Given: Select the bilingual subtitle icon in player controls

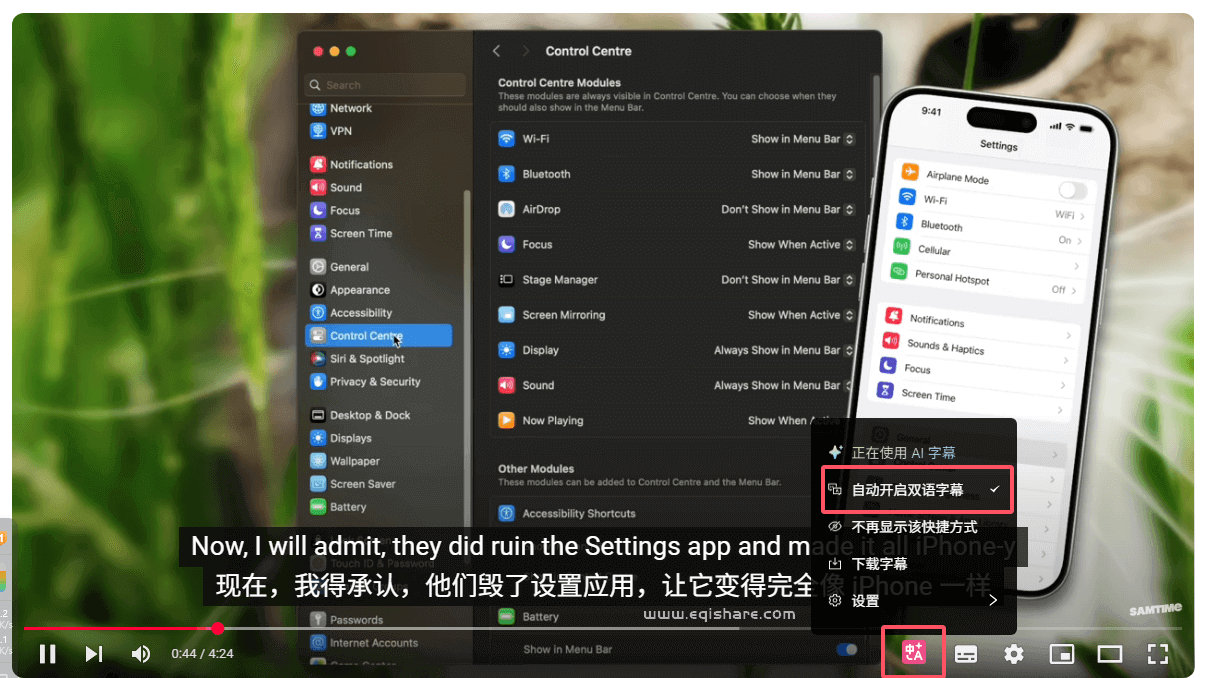Looking at the screenshot, I should (x=913, y=653).
